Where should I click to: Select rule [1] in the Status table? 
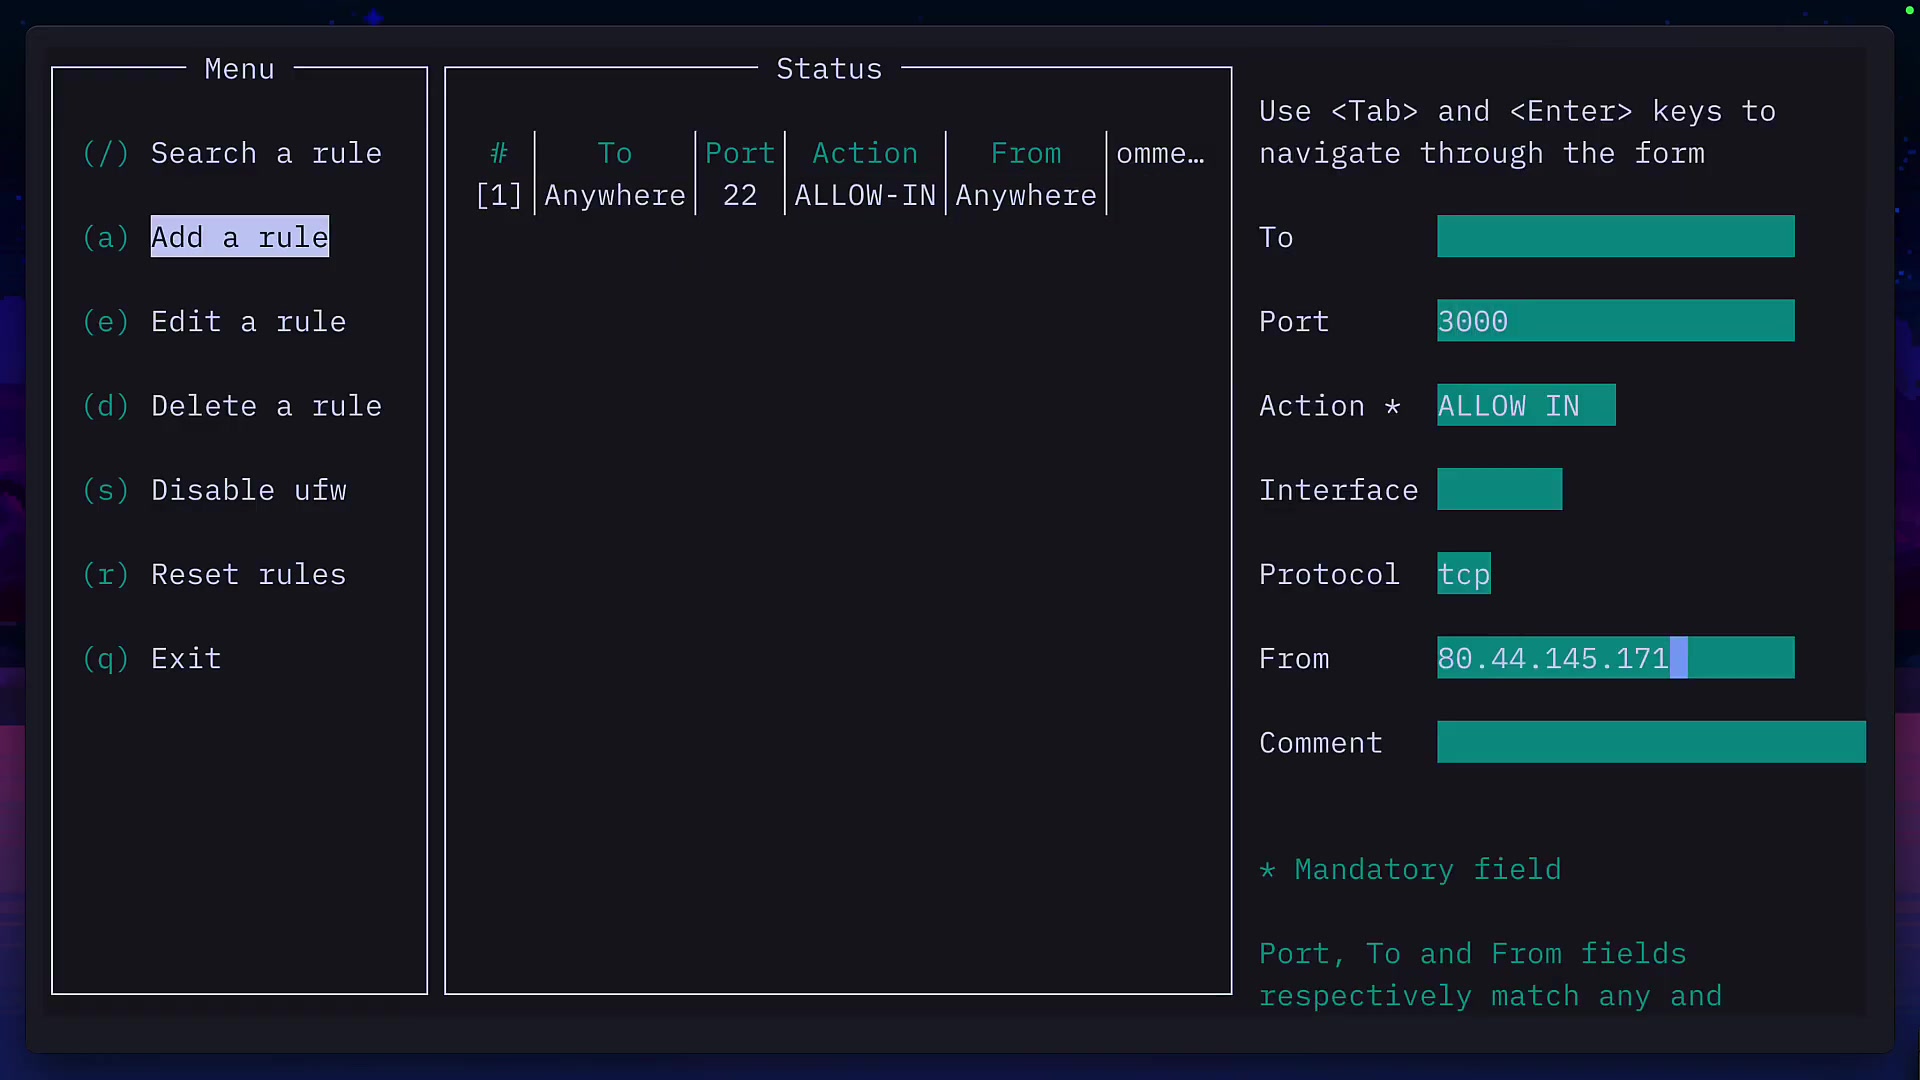(499, 195)
